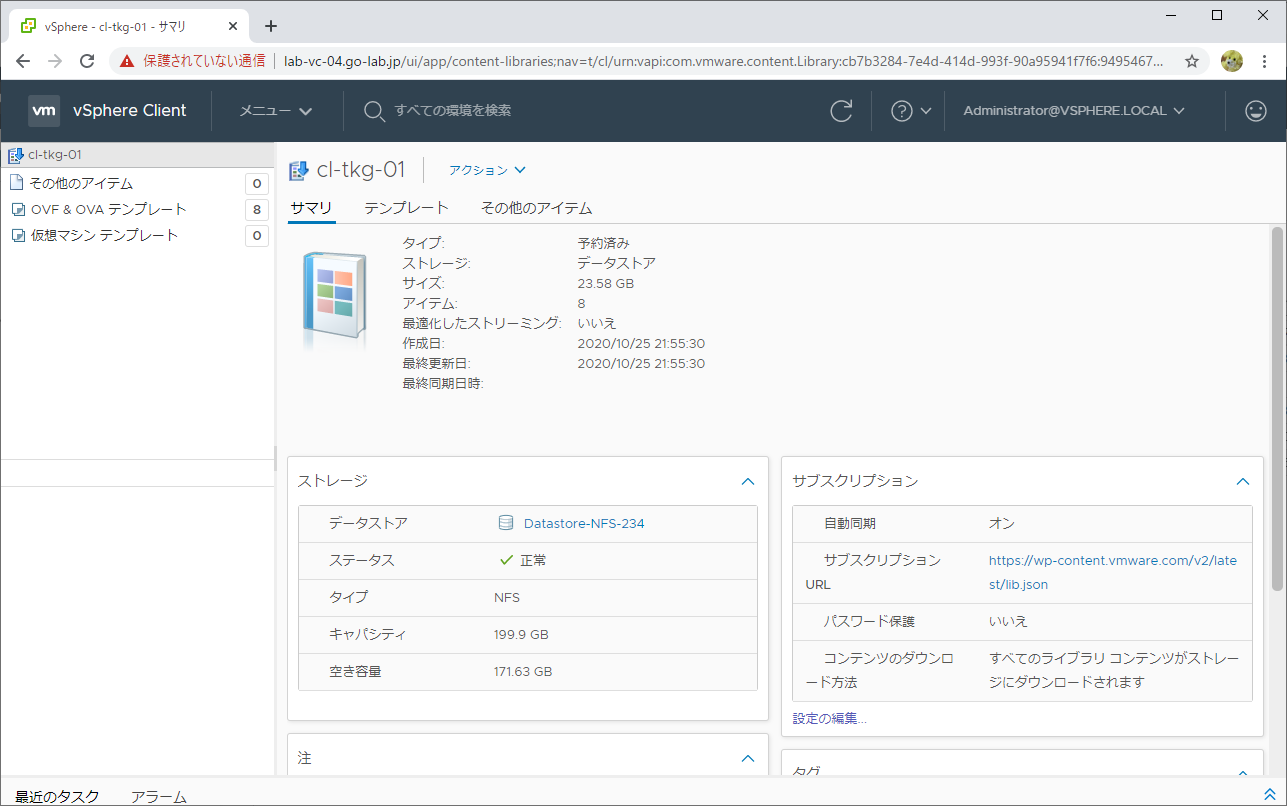Bookmark page with star icon
The image size is (1287, 806).
[1192, 61]
